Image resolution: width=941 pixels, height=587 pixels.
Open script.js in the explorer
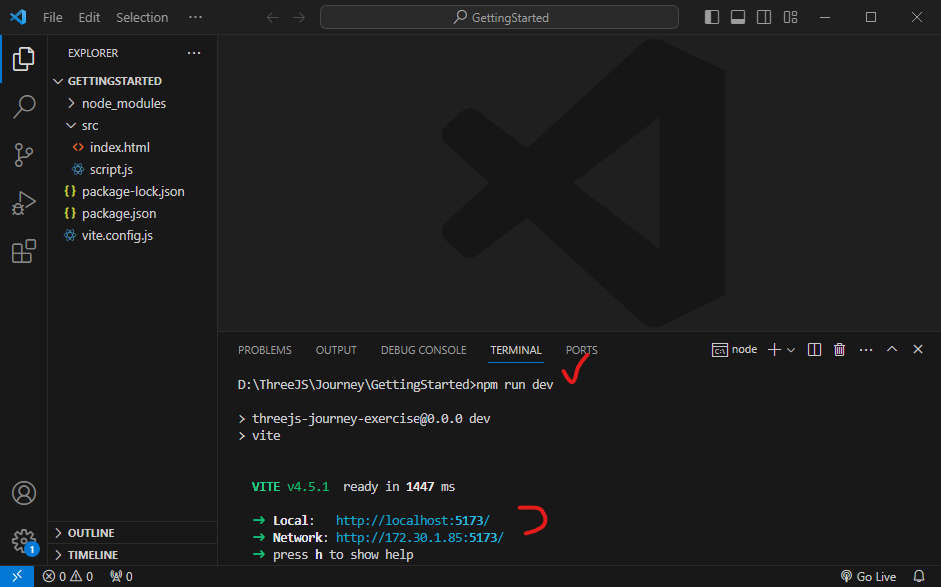(x=133, y=169)
